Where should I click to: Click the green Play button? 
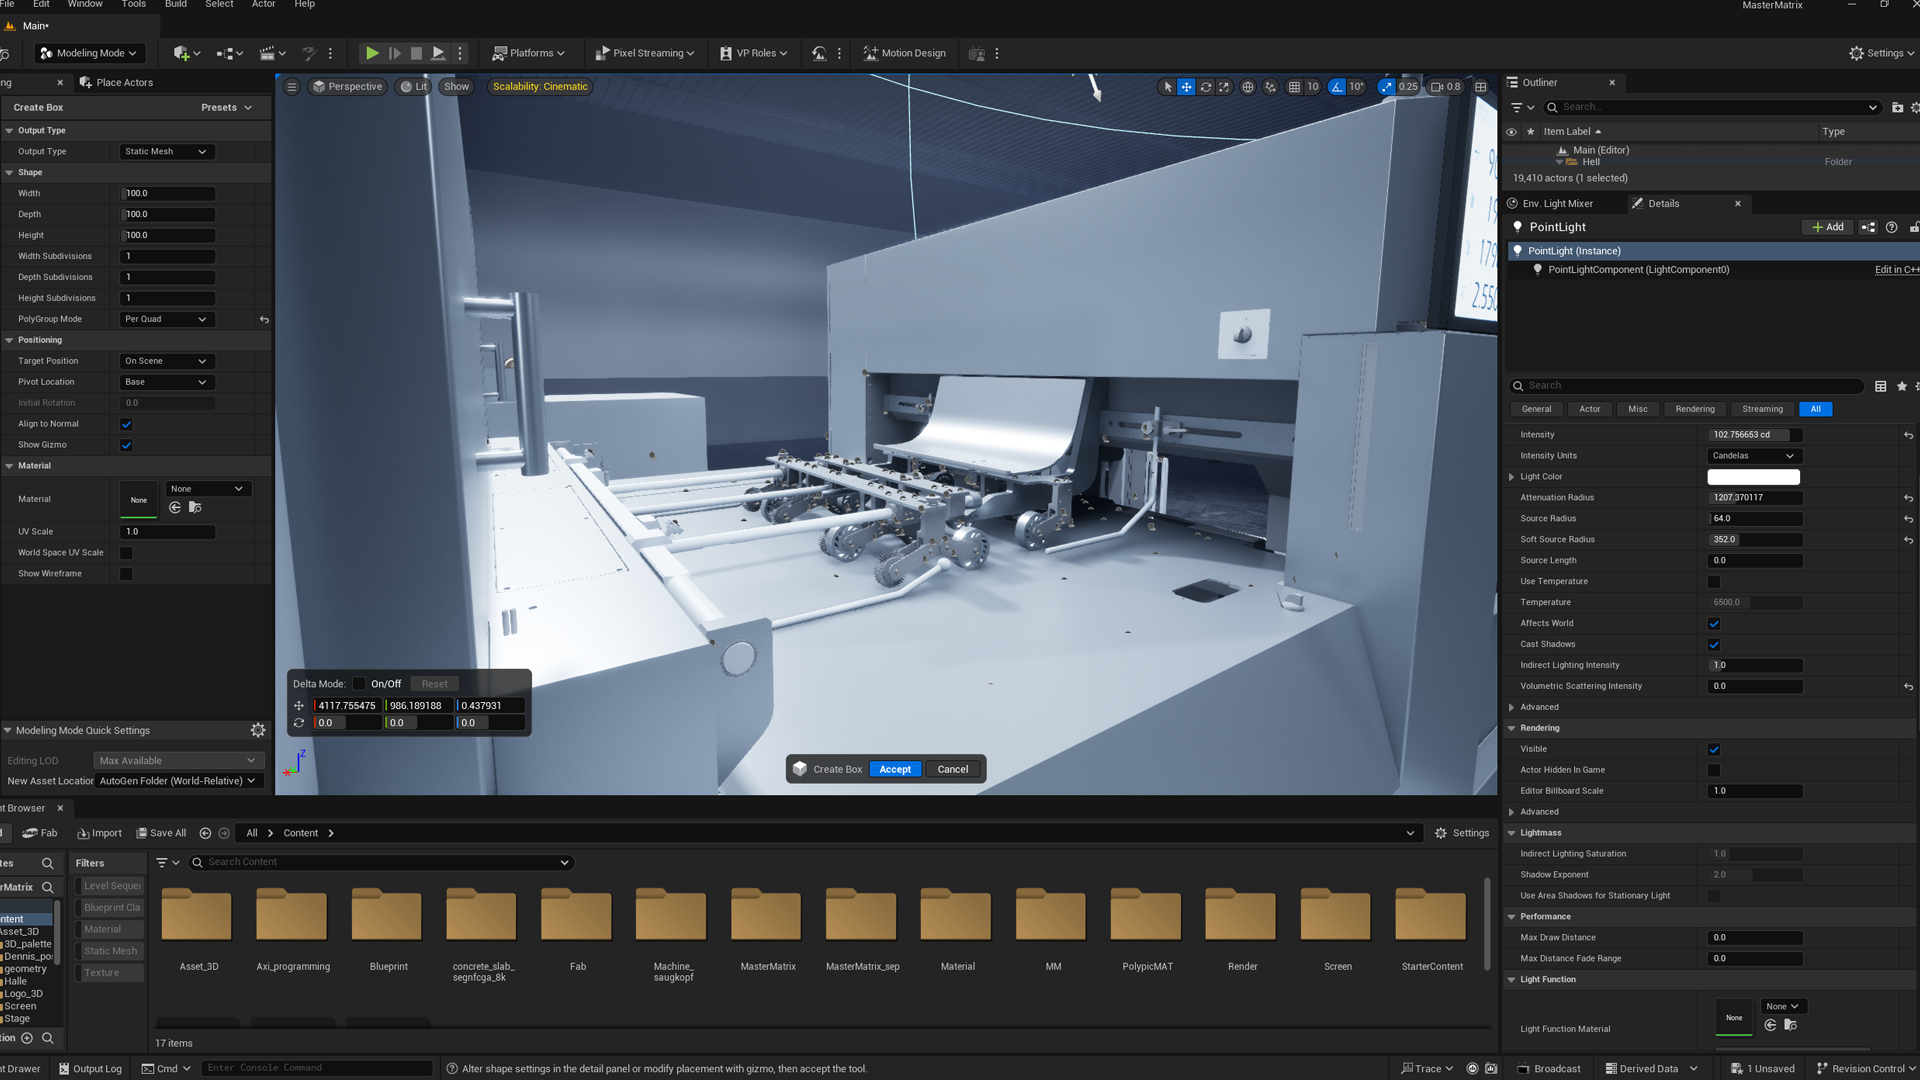(x=371, y=53)
